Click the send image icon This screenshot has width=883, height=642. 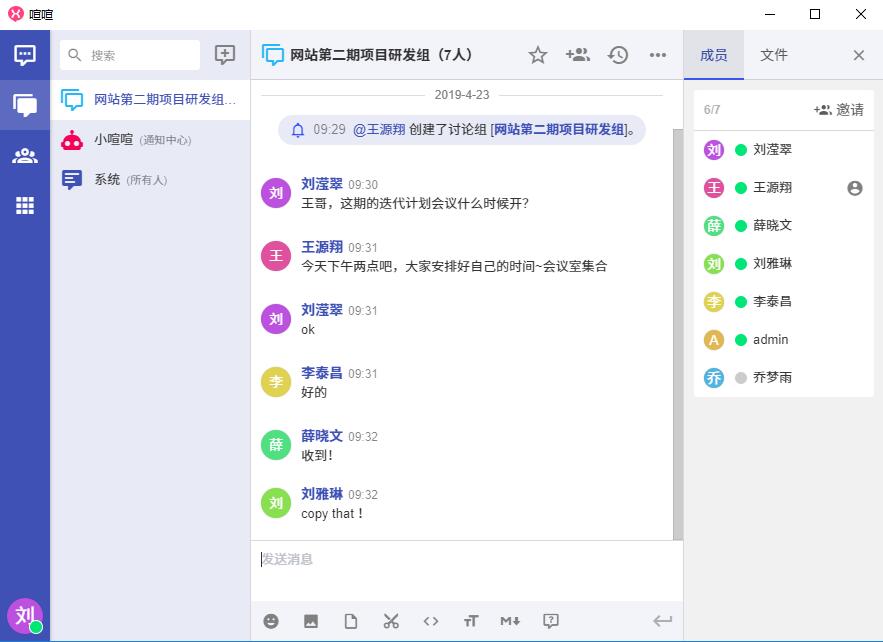(311, 621)
